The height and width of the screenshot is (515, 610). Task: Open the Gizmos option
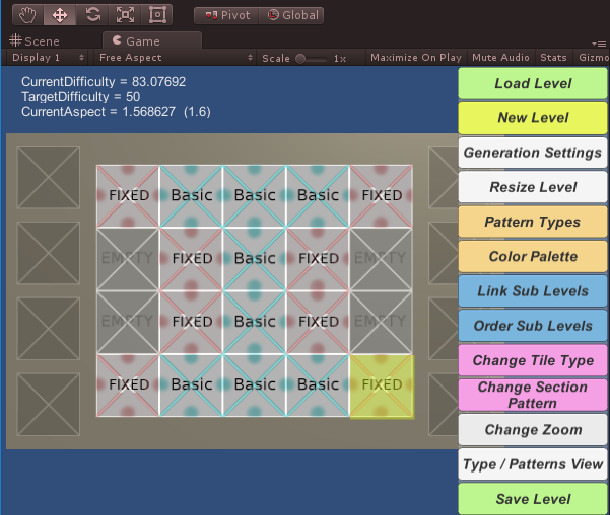[x=593, y=58]
